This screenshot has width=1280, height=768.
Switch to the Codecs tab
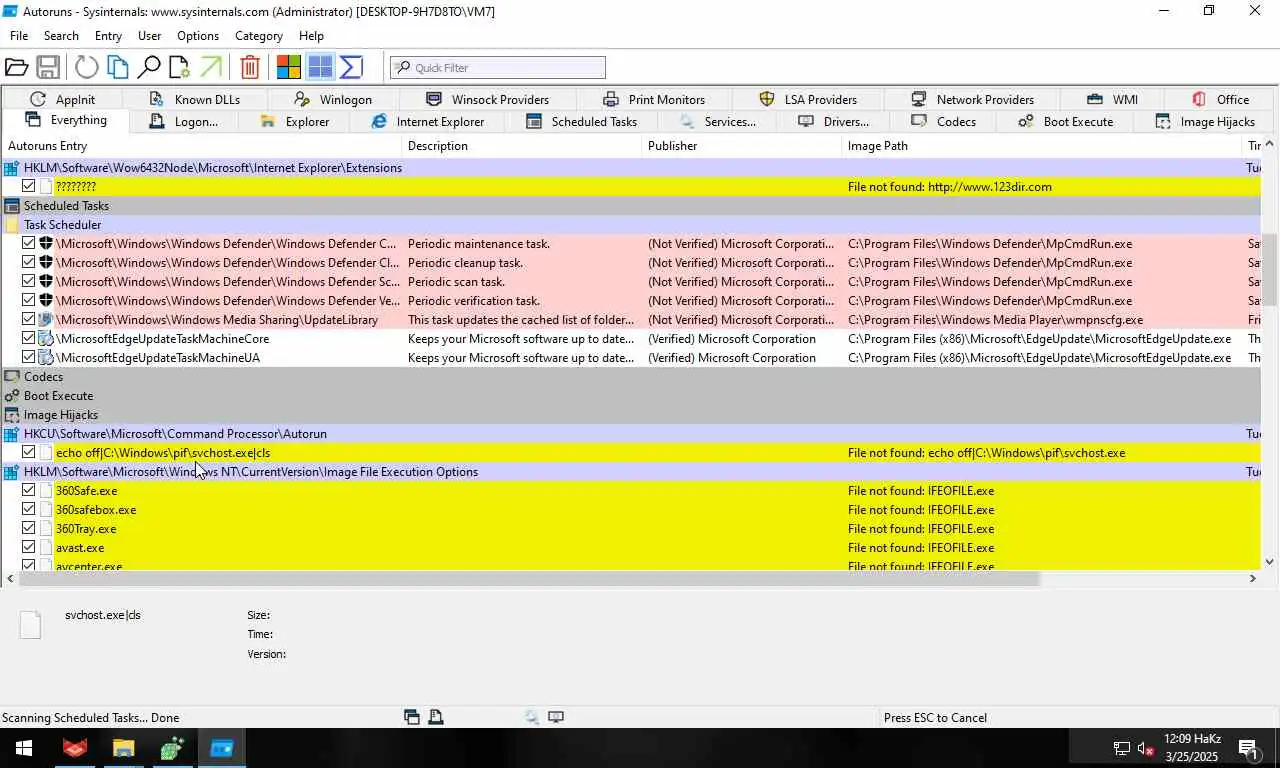[943, 121]
